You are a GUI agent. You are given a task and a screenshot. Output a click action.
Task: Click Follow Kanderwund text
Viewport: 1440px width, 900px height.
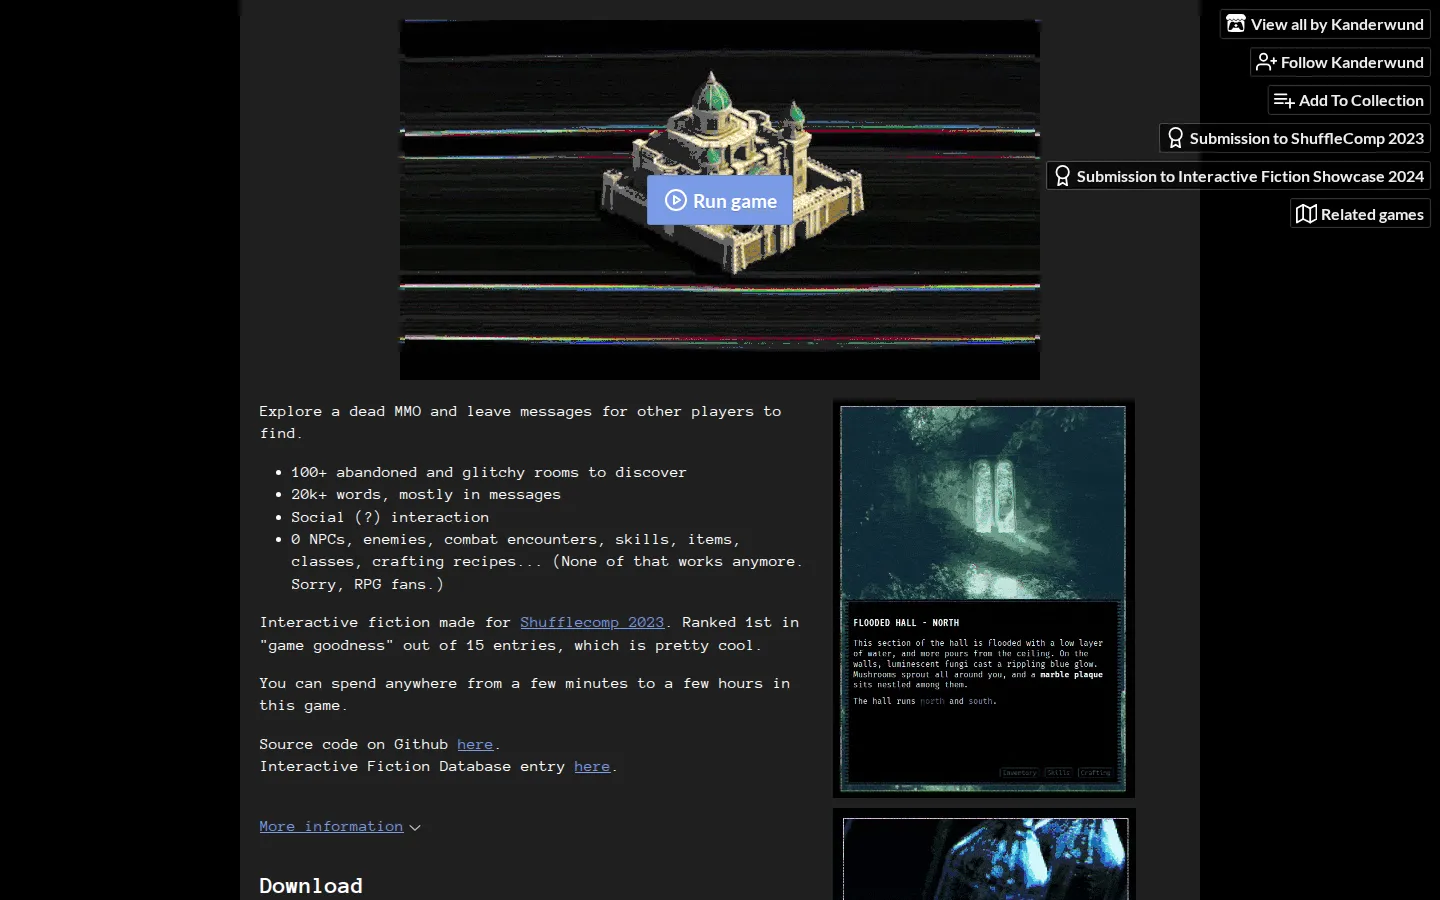coord(1352,62)
